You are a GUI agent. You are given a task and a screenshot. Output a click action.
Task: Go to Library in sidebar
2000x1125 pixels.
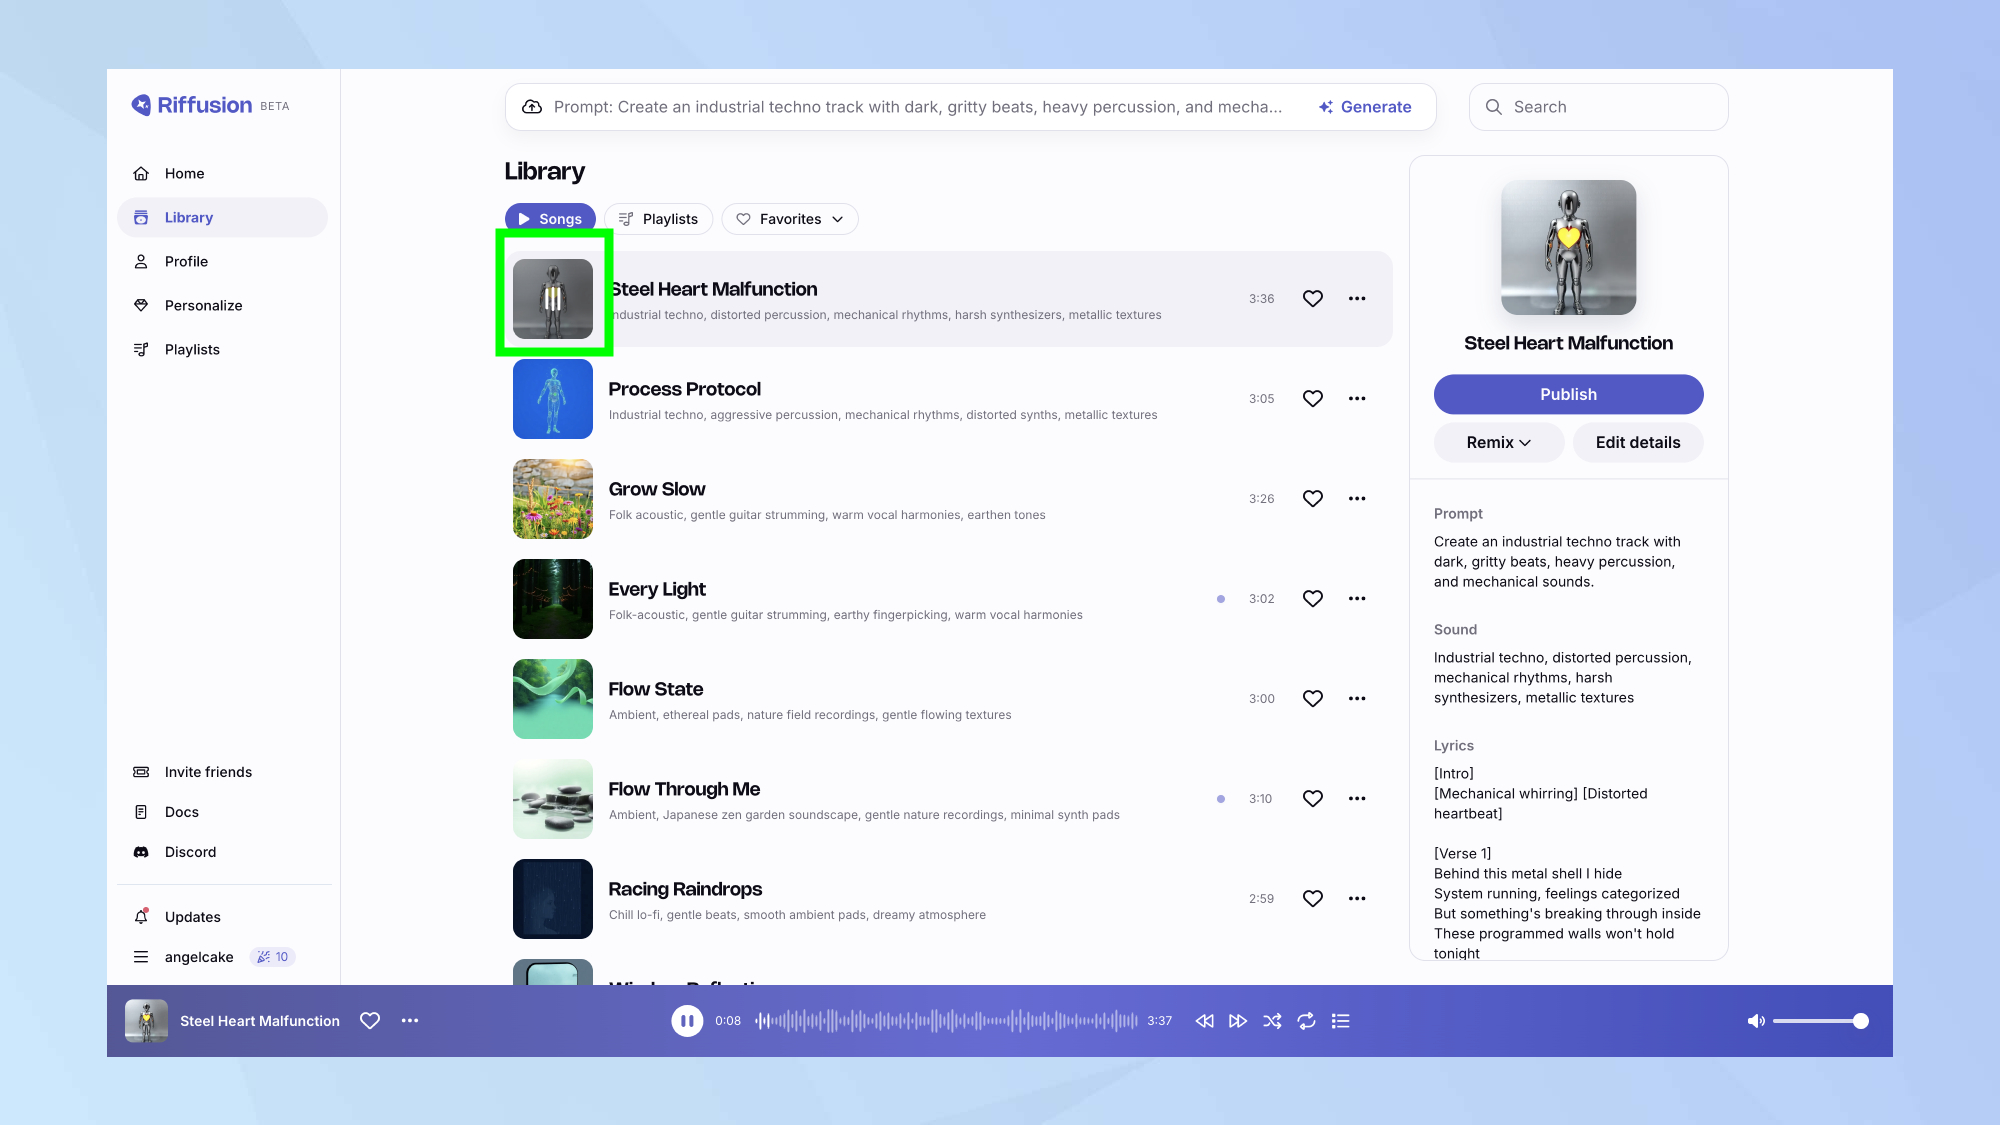point(222,217)
